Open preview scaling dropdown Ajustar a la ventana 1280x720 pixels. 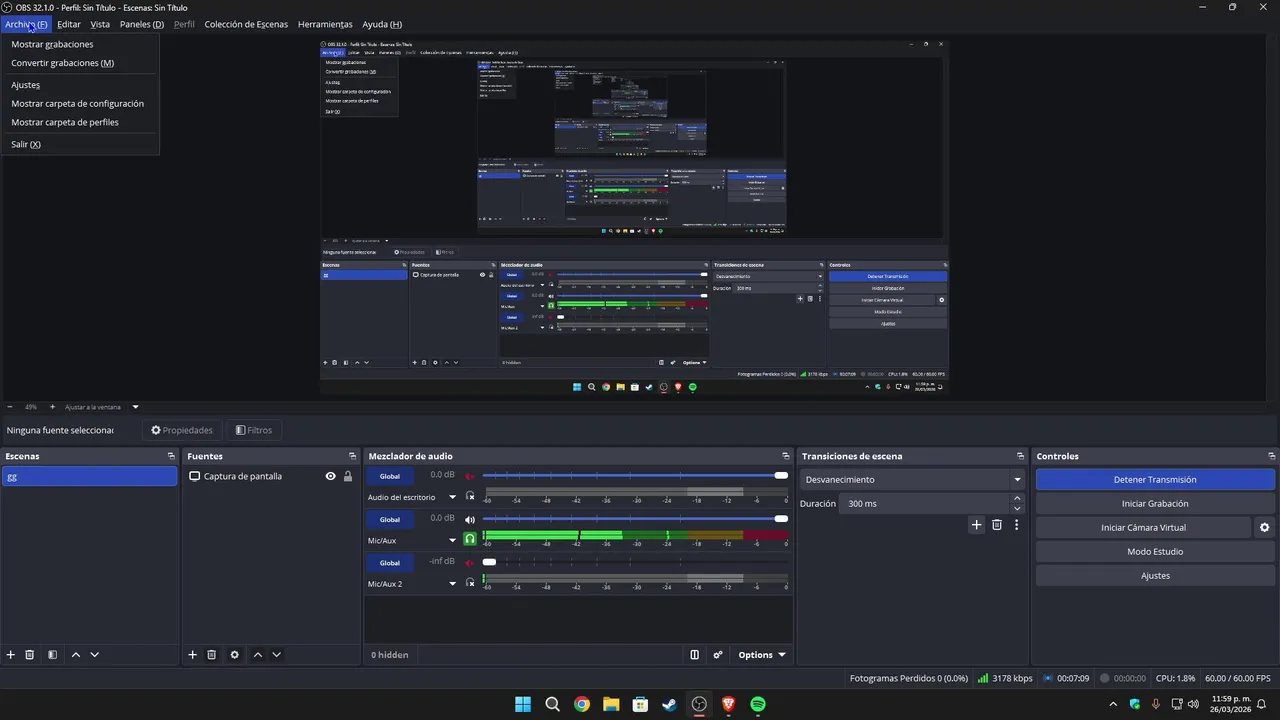pyautogui.click(x=102, y=407)
